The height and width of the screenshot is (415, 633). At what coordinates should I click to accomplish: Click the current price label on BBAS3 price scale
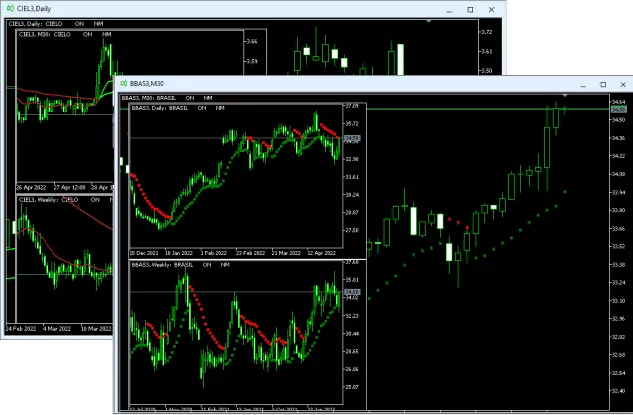click(618, 109)
